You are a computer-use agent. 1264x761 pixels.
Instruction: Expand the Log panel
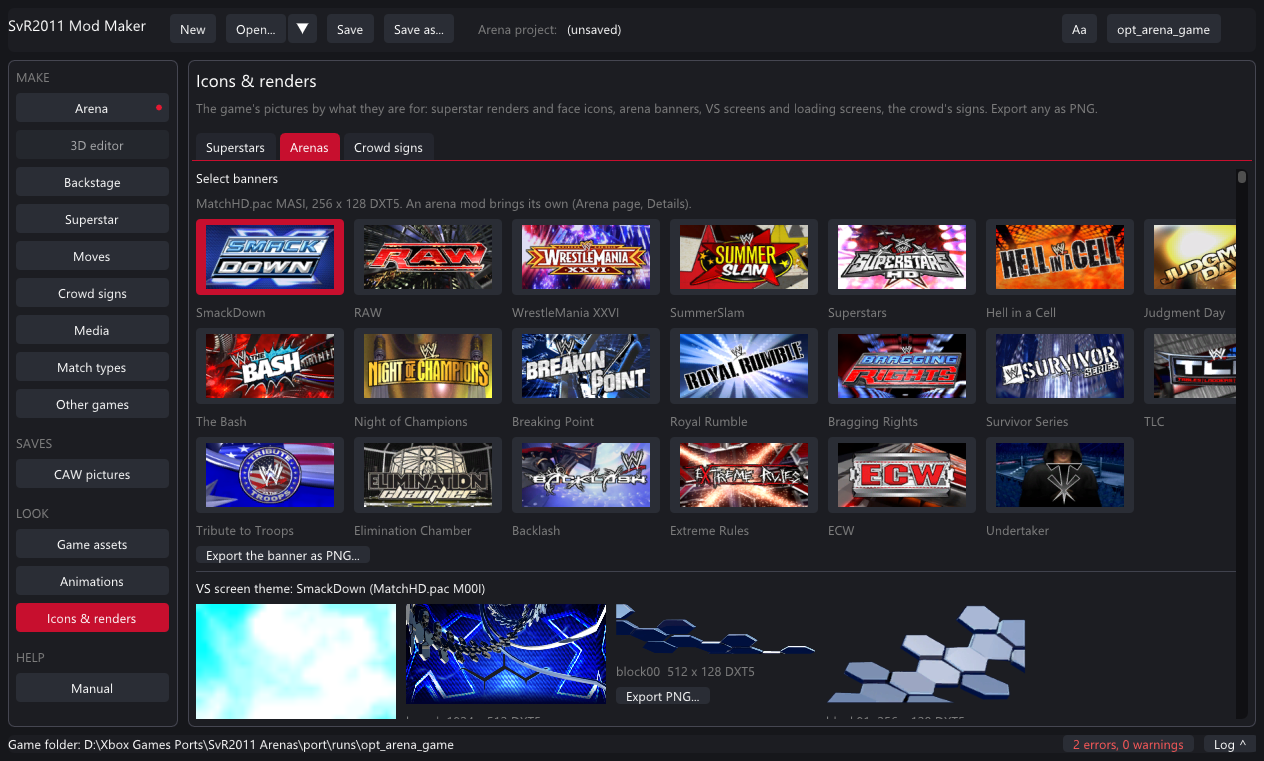pos(1230,744)
